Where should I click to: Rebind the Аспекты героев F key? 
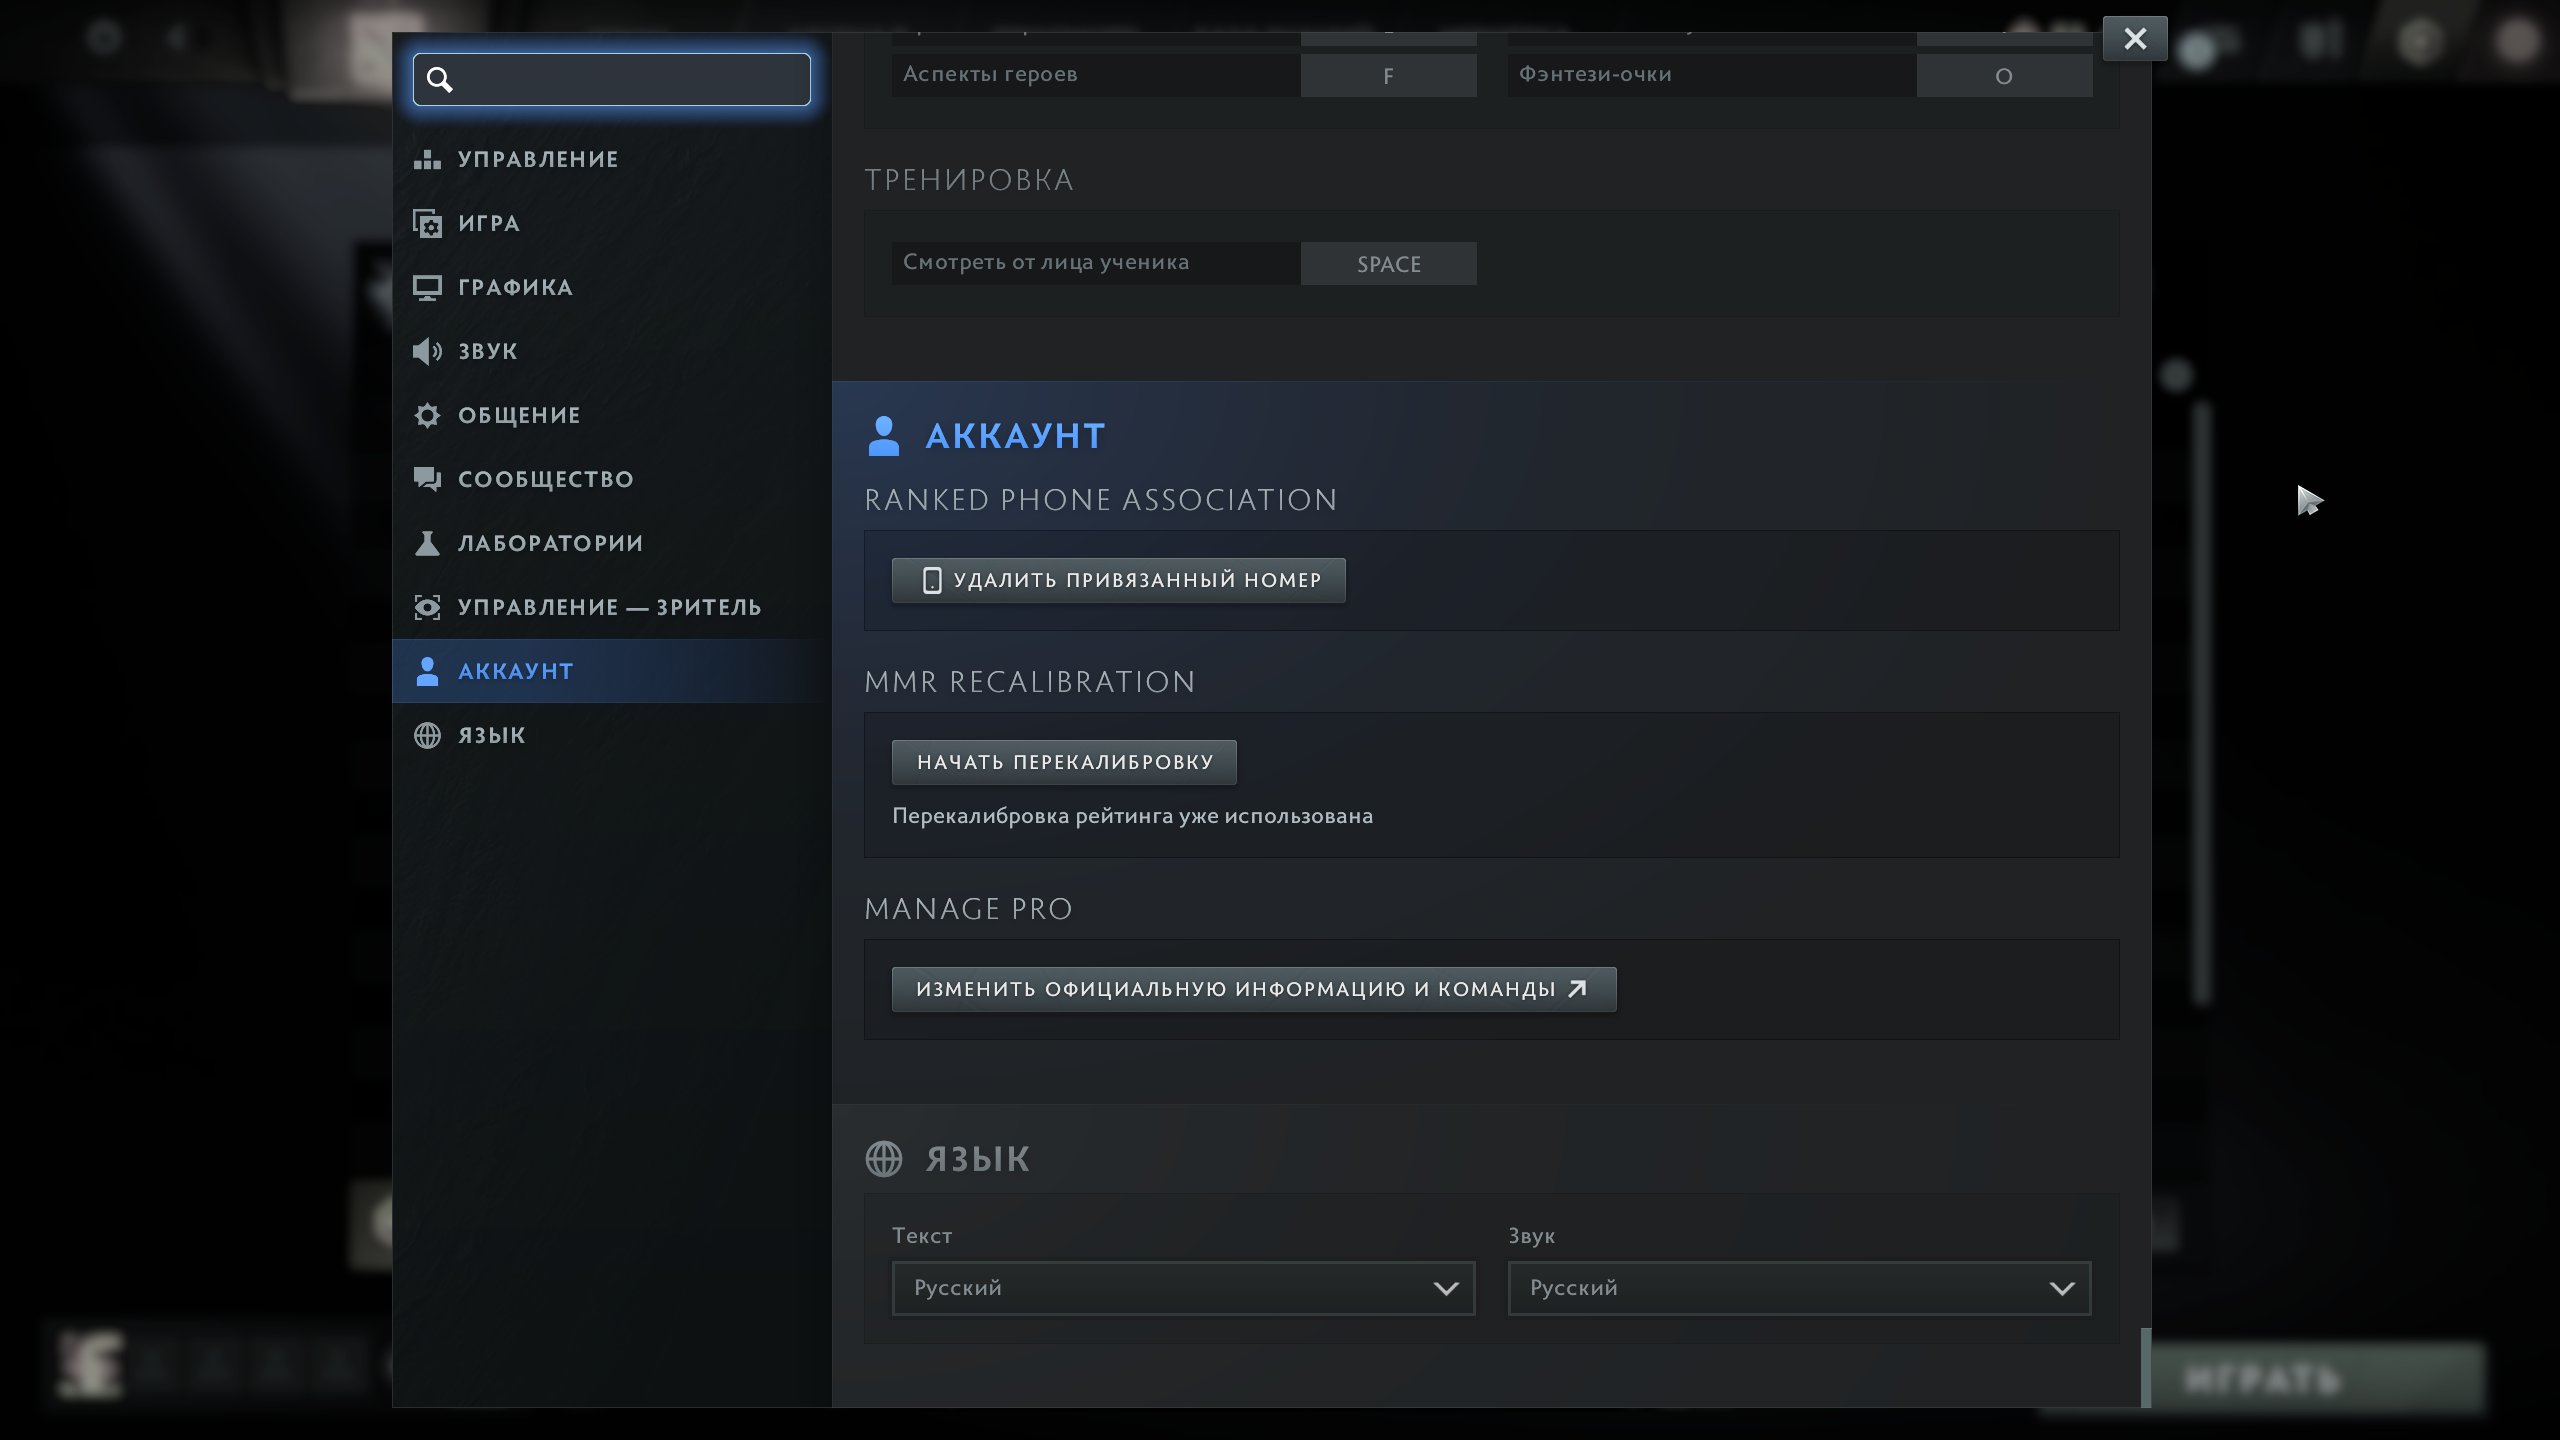pos(1388,76)
